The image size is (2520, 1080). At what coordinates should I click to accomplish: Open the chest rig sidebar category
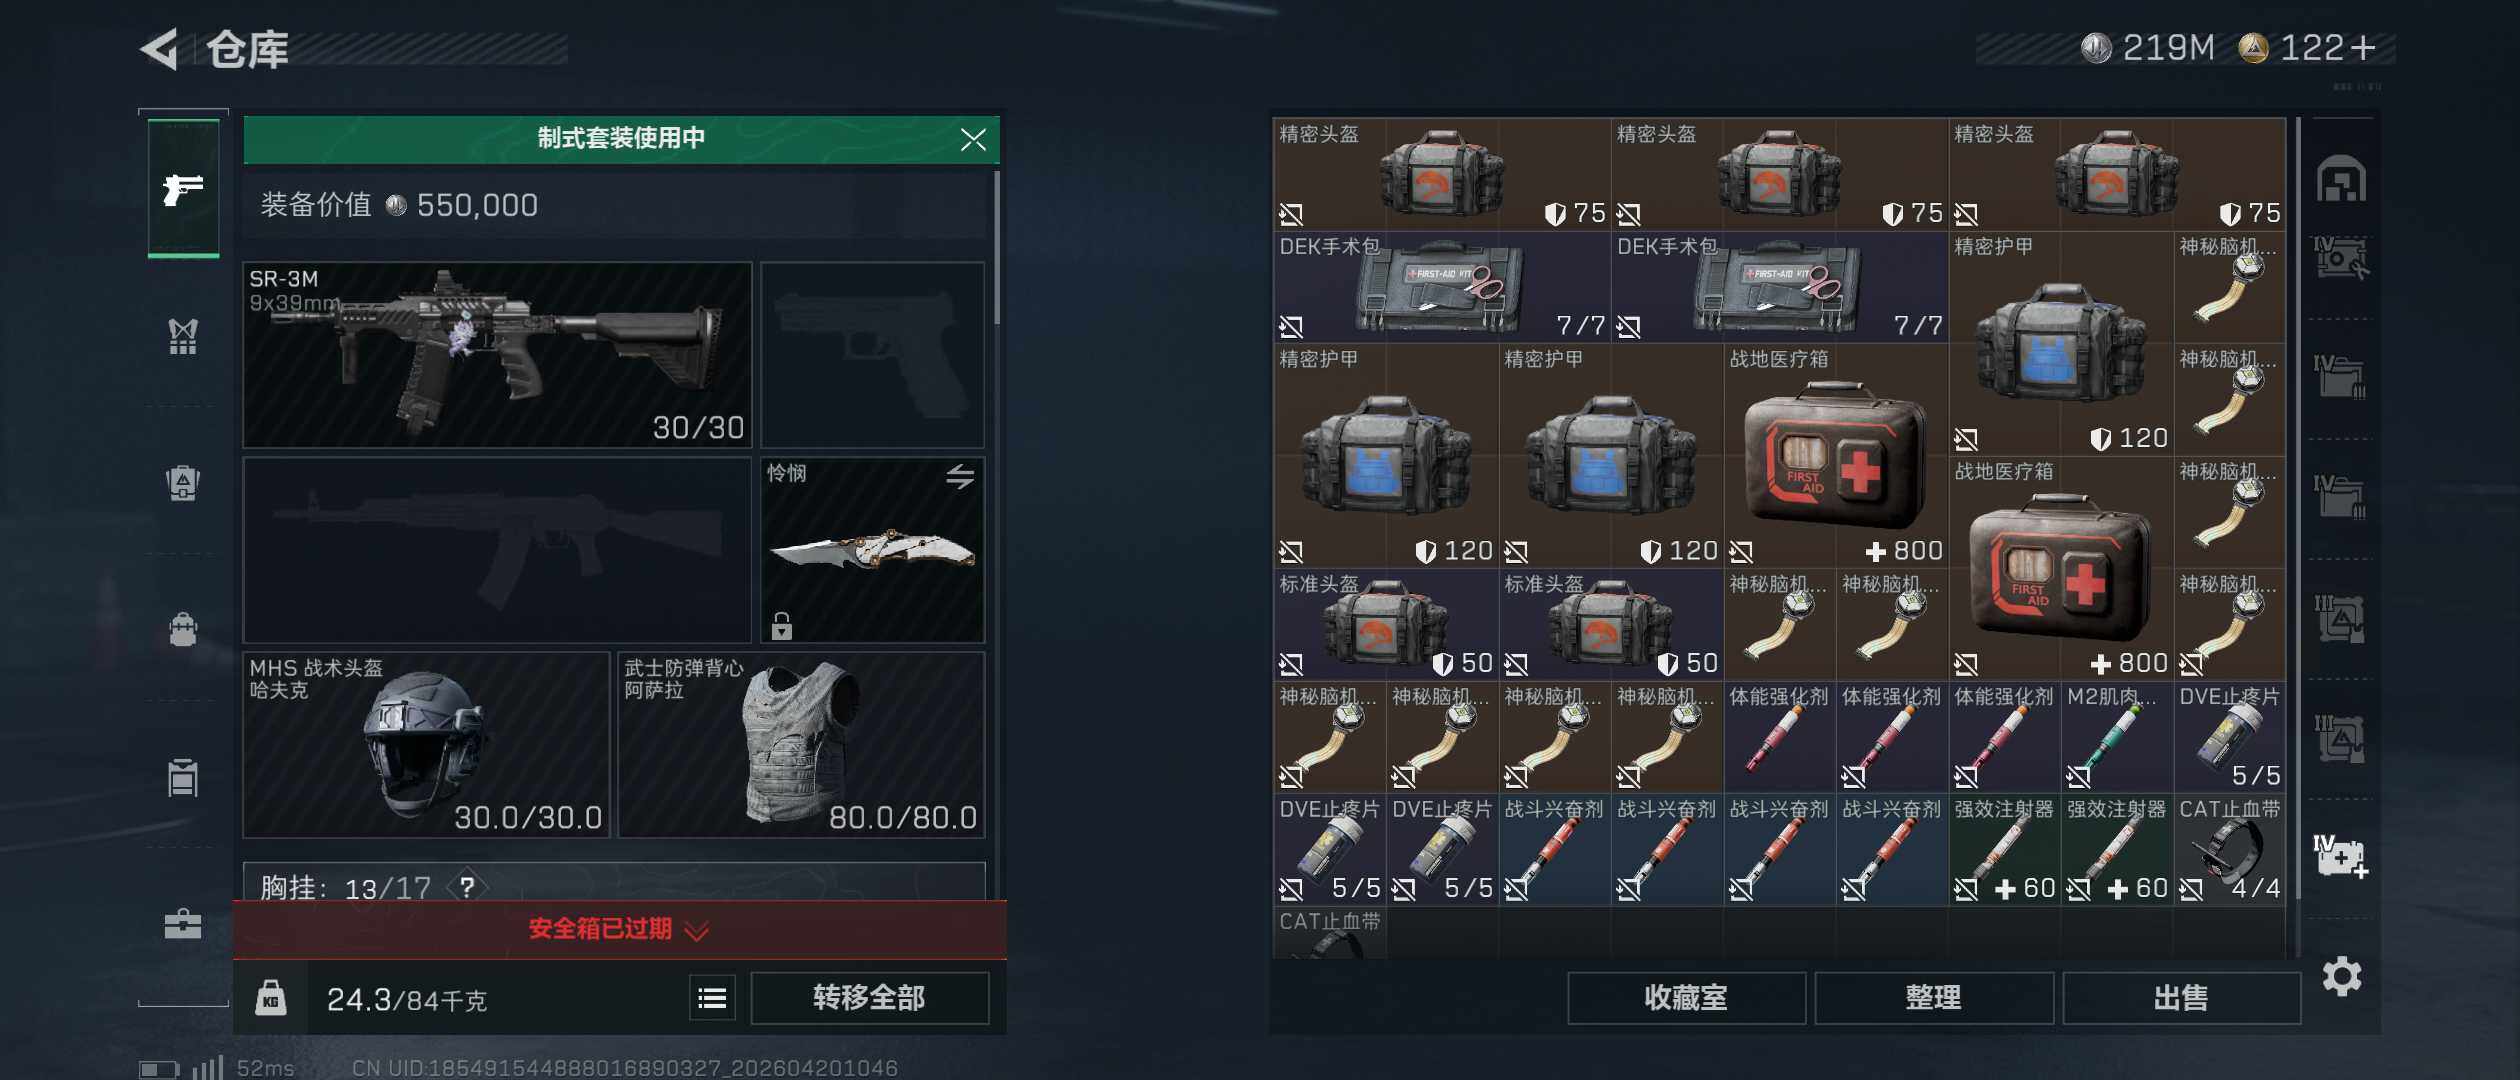[x=183, y=336]
